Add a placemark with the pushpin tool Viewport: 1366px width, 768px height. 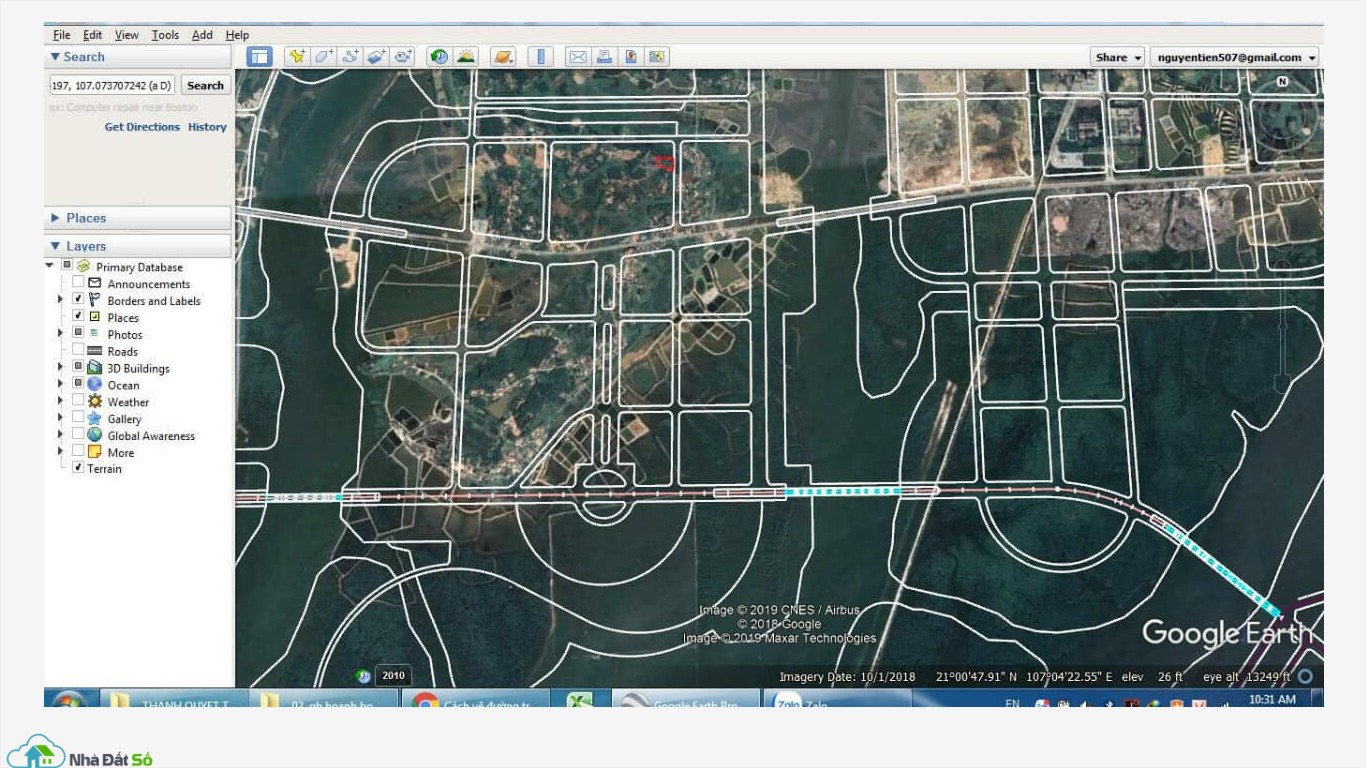(x=296, y=57)
